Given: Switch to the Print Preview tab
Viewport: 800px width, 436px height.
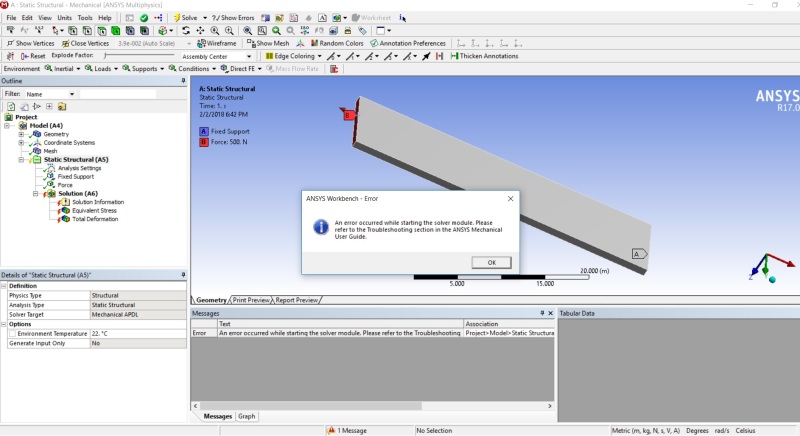Looking at the screenshot, I should pos(251,300).
